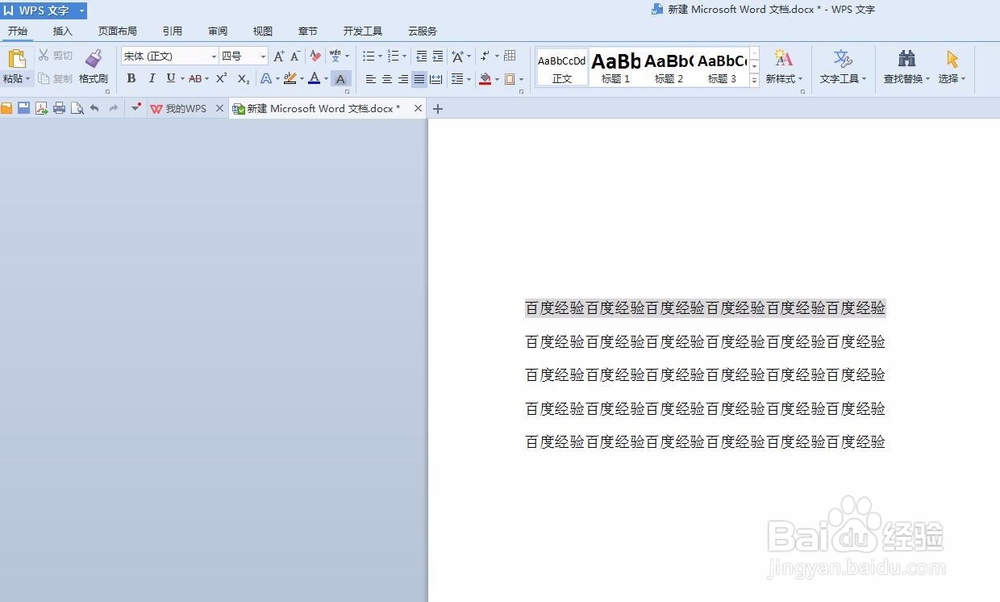Screen dimensions: 1000x602
Task: Click the 选择 (Select) button
Action: coord(952,66)
